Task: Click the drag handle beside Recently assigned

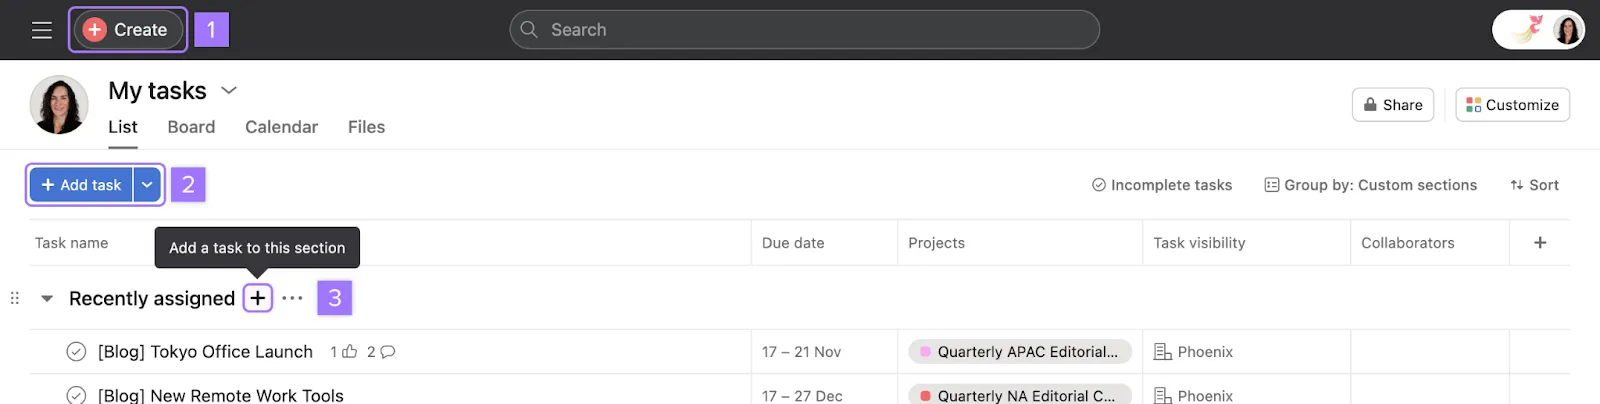Action: [x=14, y=298]
